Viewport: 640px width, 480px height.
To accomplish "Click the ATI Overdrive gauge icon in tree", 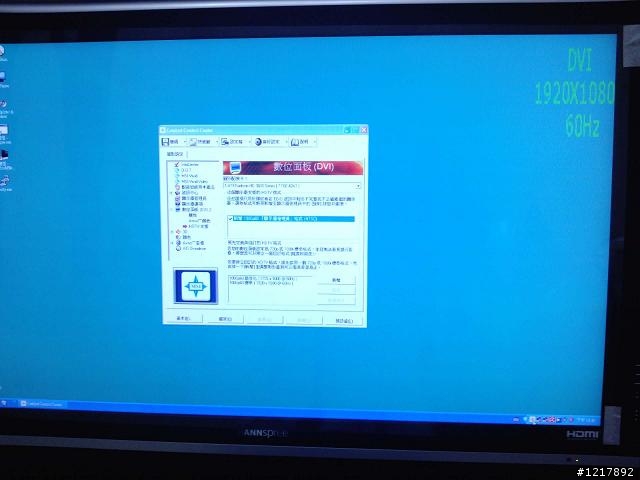I will tap(178, 249).
